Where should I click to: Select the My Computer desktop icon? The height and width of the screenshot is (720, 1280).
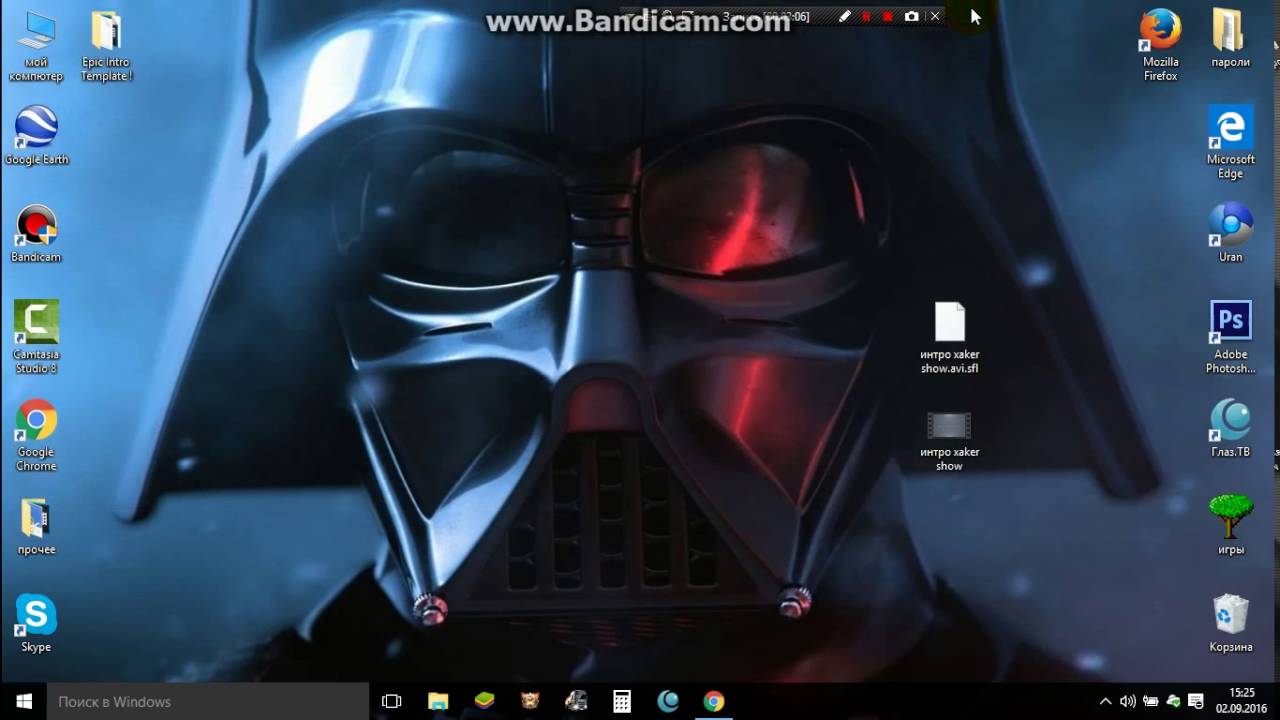click(36, 47)
